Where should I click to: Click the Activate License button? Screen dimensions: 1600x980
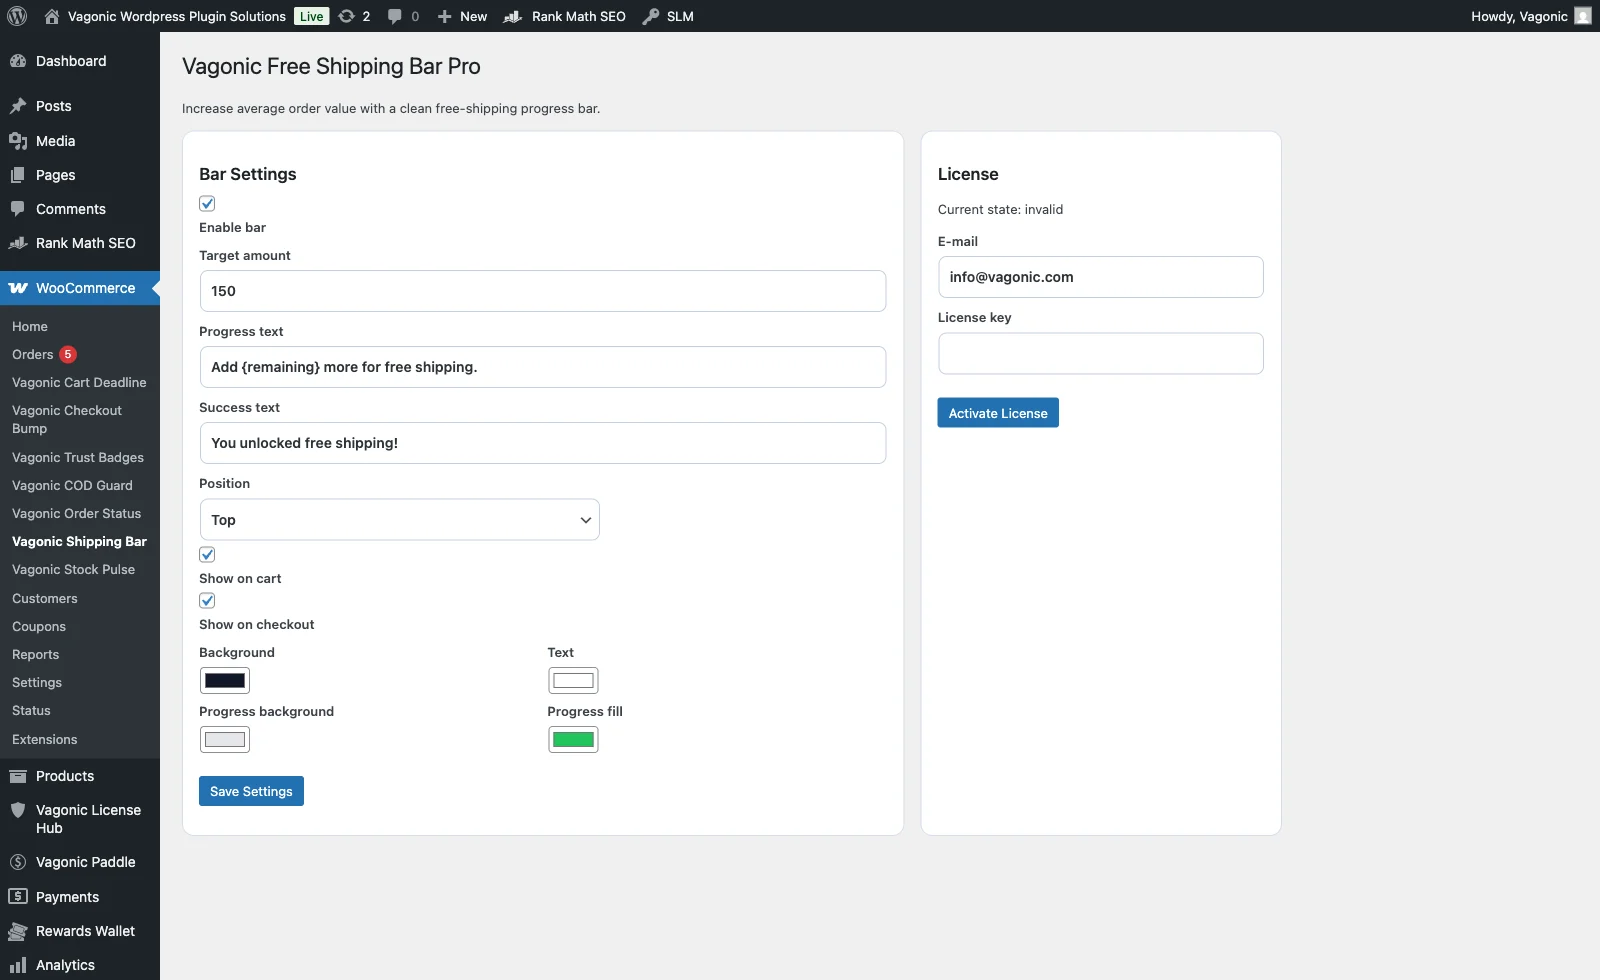click(998, 413)
